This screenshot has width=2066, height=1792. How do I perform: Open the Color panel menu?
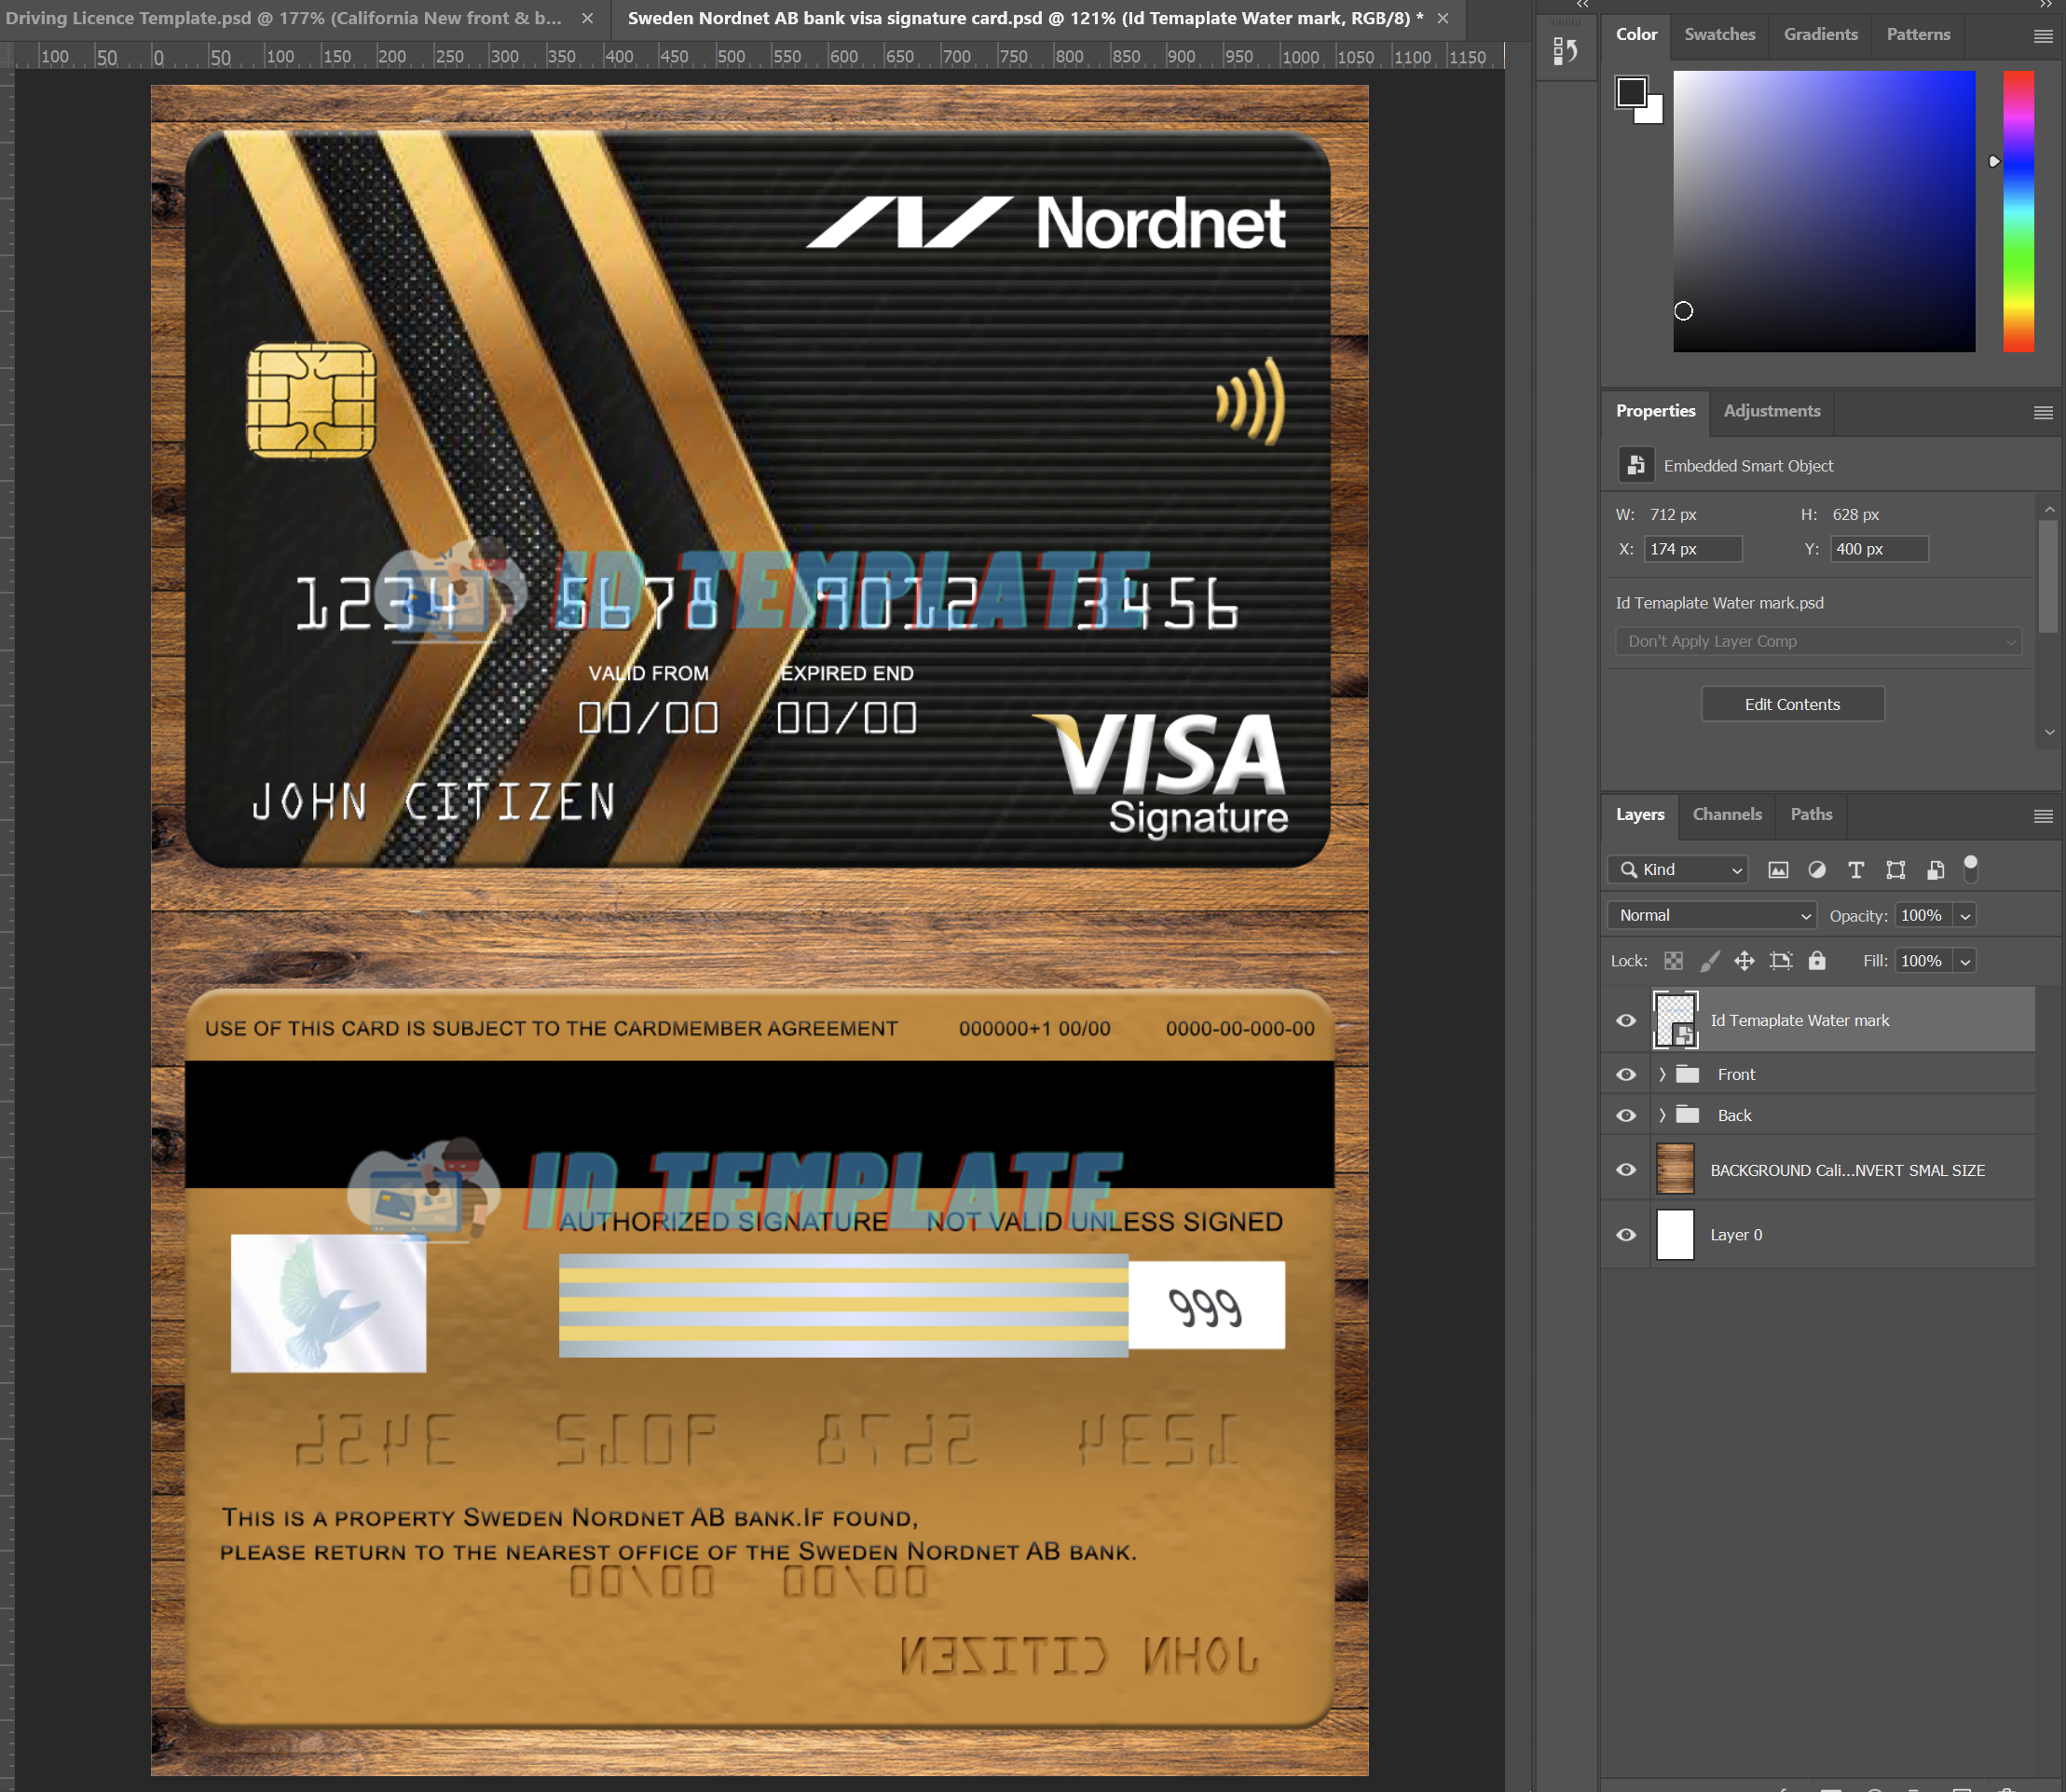2043,36
